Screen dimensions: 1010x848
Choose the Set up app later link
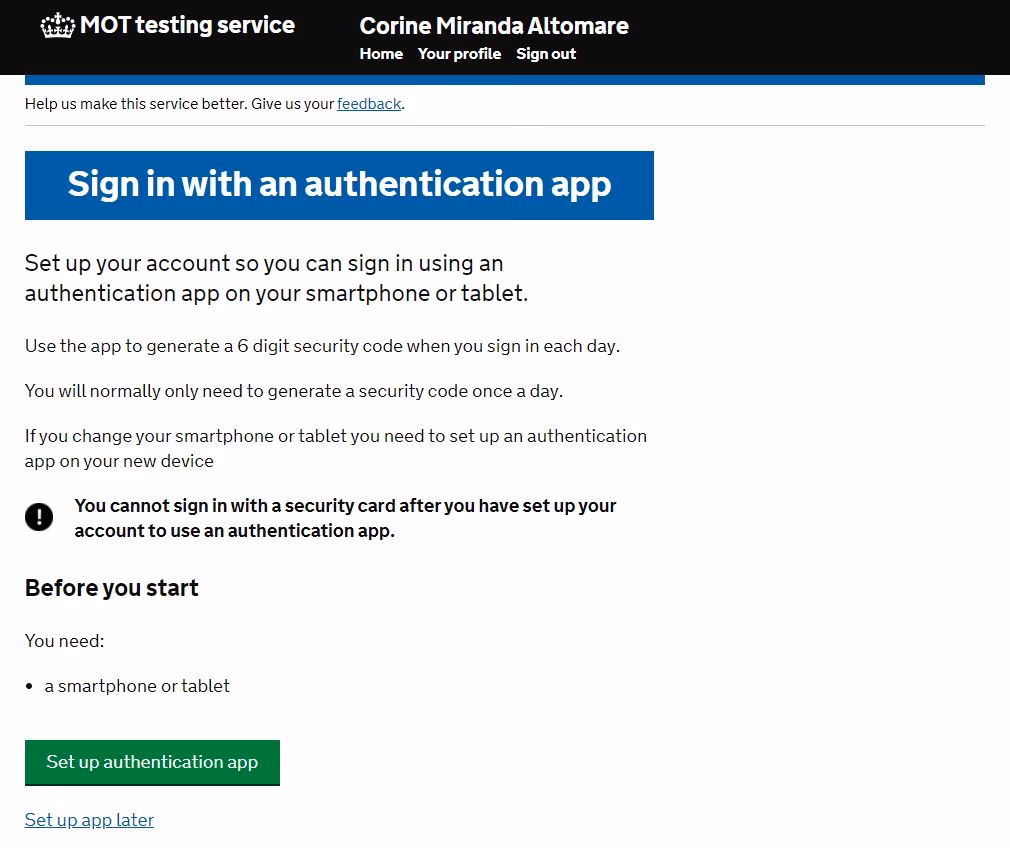pyautogui.click(x=89, y=820)
